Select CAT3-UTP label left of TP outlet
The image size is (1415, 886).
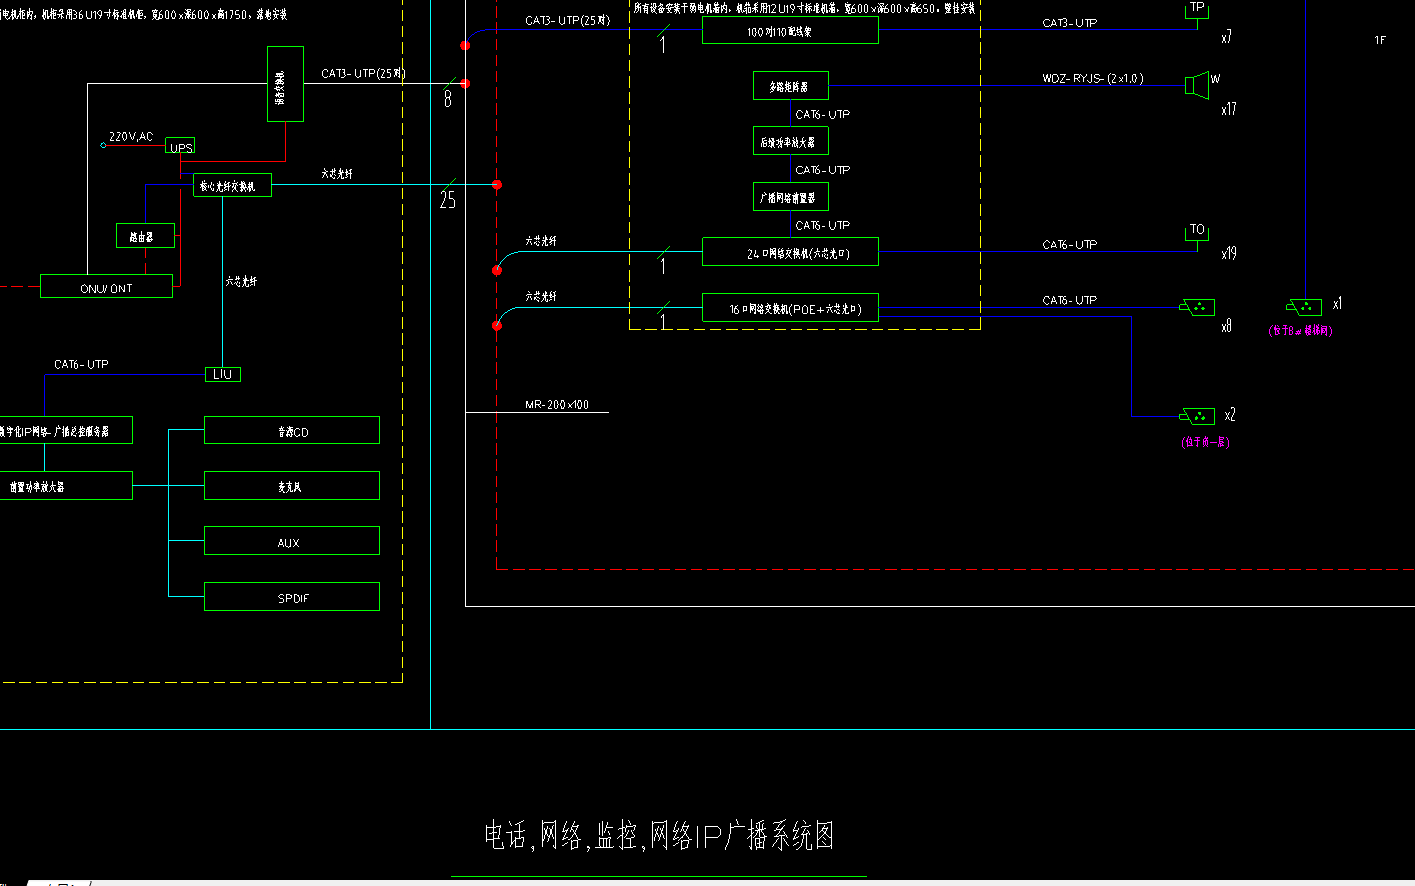pyautogui.click(x=1069, y=22)
